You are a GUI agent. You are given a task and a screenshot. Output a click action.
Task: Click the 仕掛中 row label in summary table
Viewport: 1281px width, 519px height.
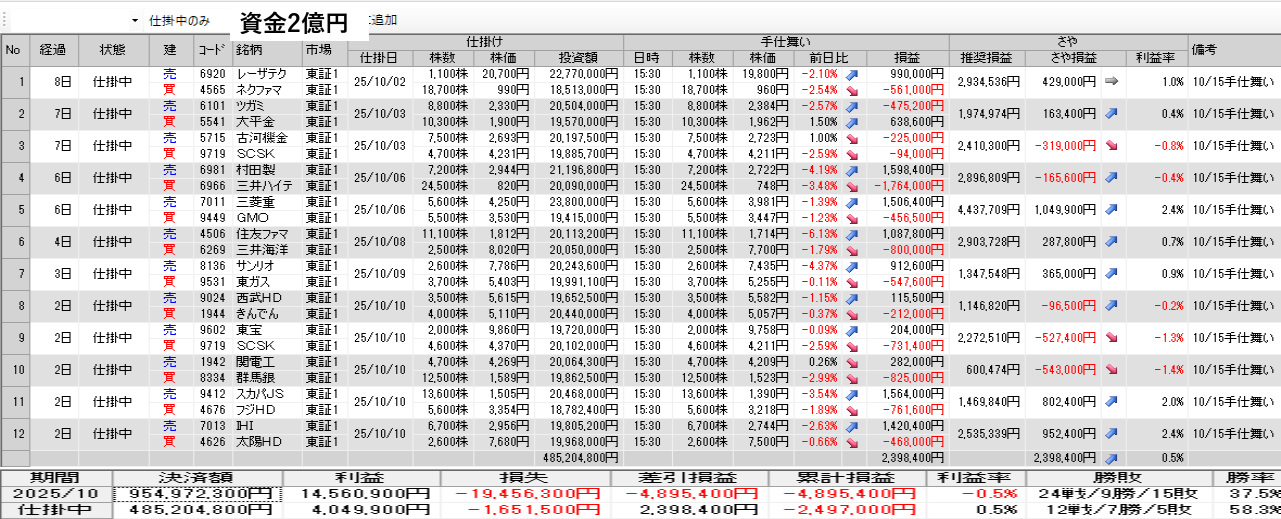point(56,510)
